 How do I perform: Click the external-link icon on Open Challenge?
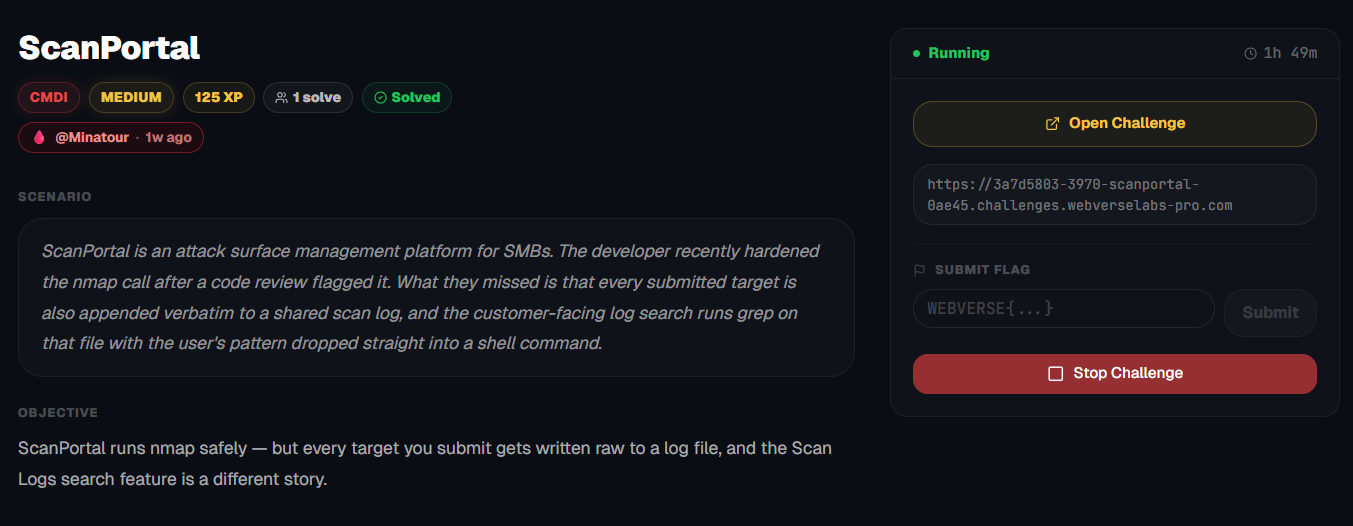(1052, 124)
